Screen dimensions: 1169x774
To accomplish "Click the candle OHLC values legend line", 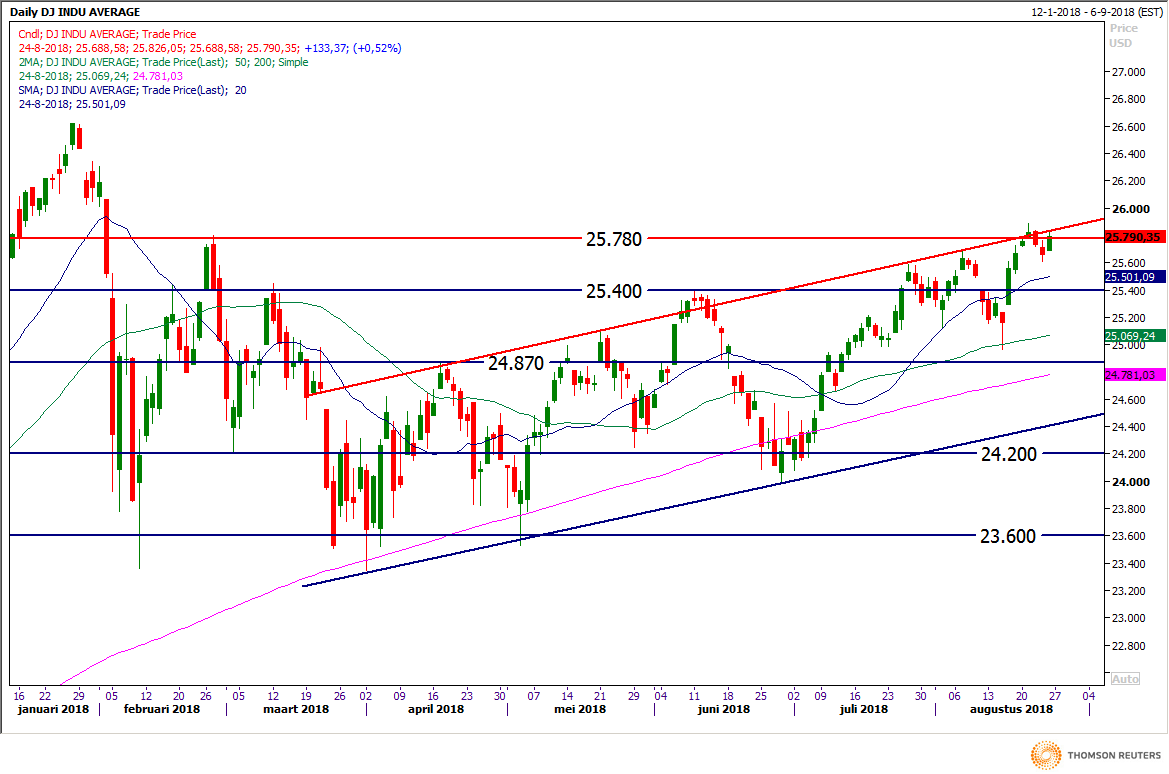I will (209, 48).
